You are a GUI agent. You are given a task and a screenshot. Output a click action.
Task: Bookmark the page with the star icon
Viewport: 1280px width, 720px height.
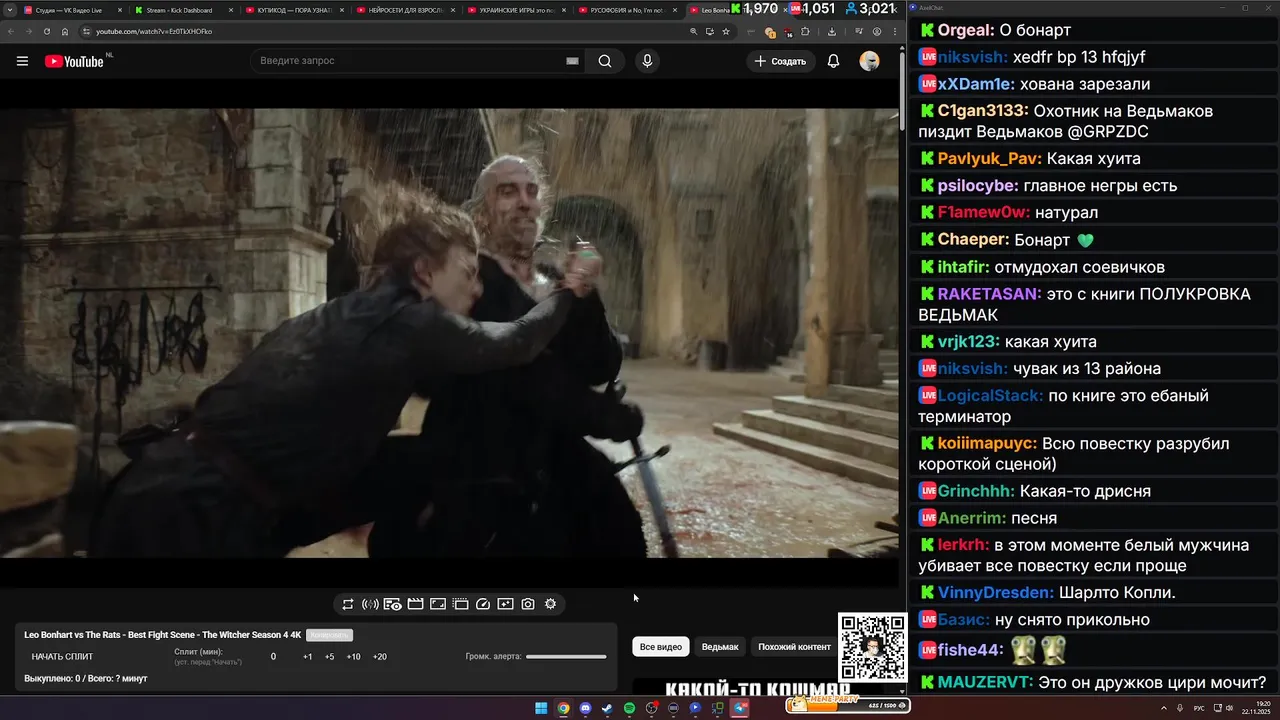point(726,31)
